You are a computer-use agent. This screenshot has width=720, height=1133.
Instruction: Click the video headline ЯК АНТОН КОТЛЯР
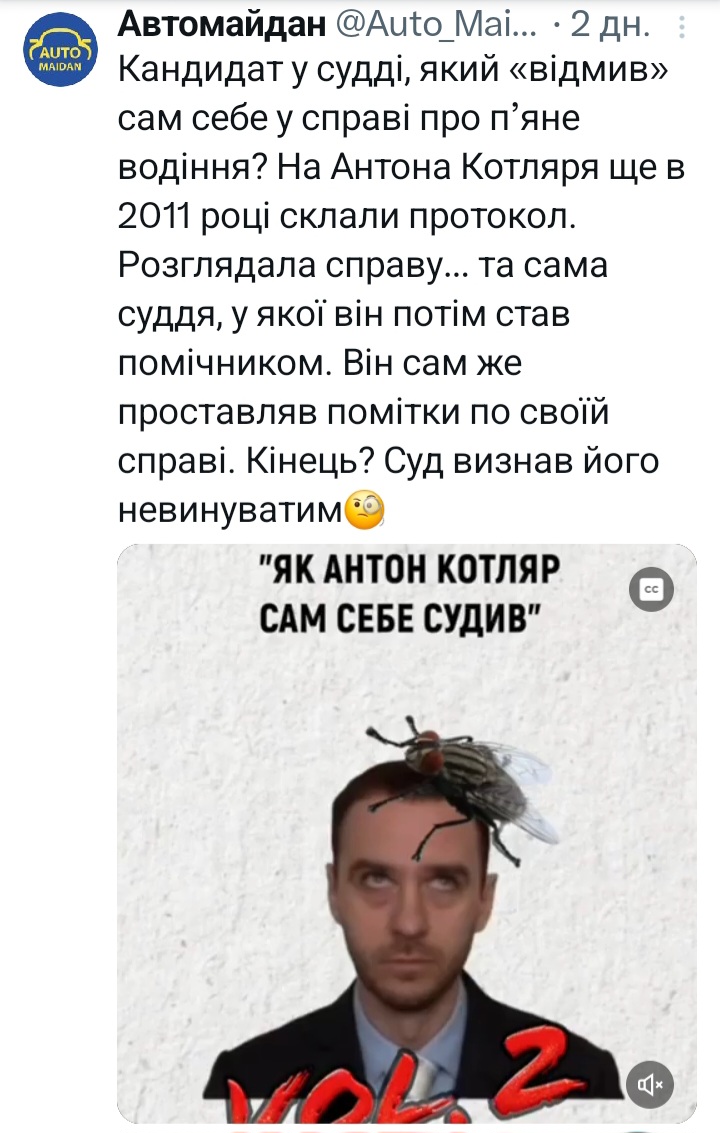coord(410,570)
